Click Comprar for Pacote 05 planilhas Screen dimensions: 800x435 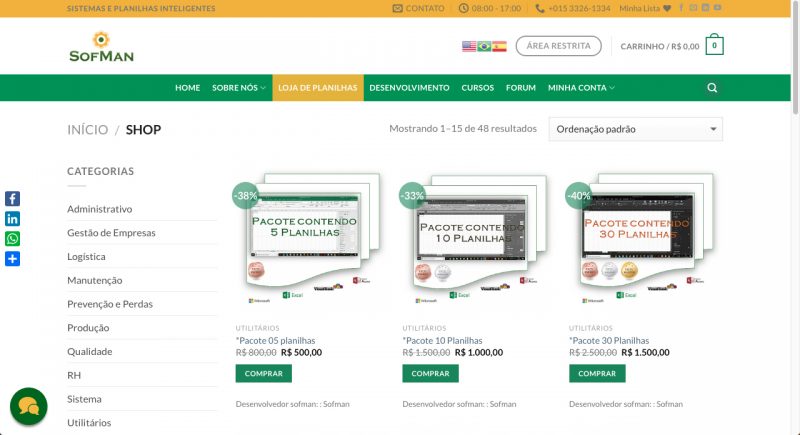click(x=264, y=373)
